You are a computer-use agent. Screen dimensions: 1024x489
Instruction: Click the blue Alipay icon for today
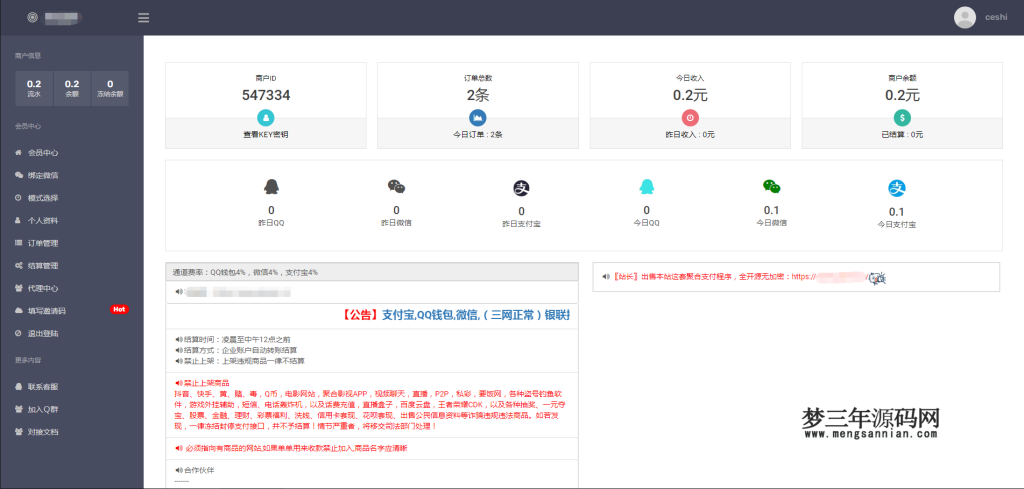tap(897, 188)
